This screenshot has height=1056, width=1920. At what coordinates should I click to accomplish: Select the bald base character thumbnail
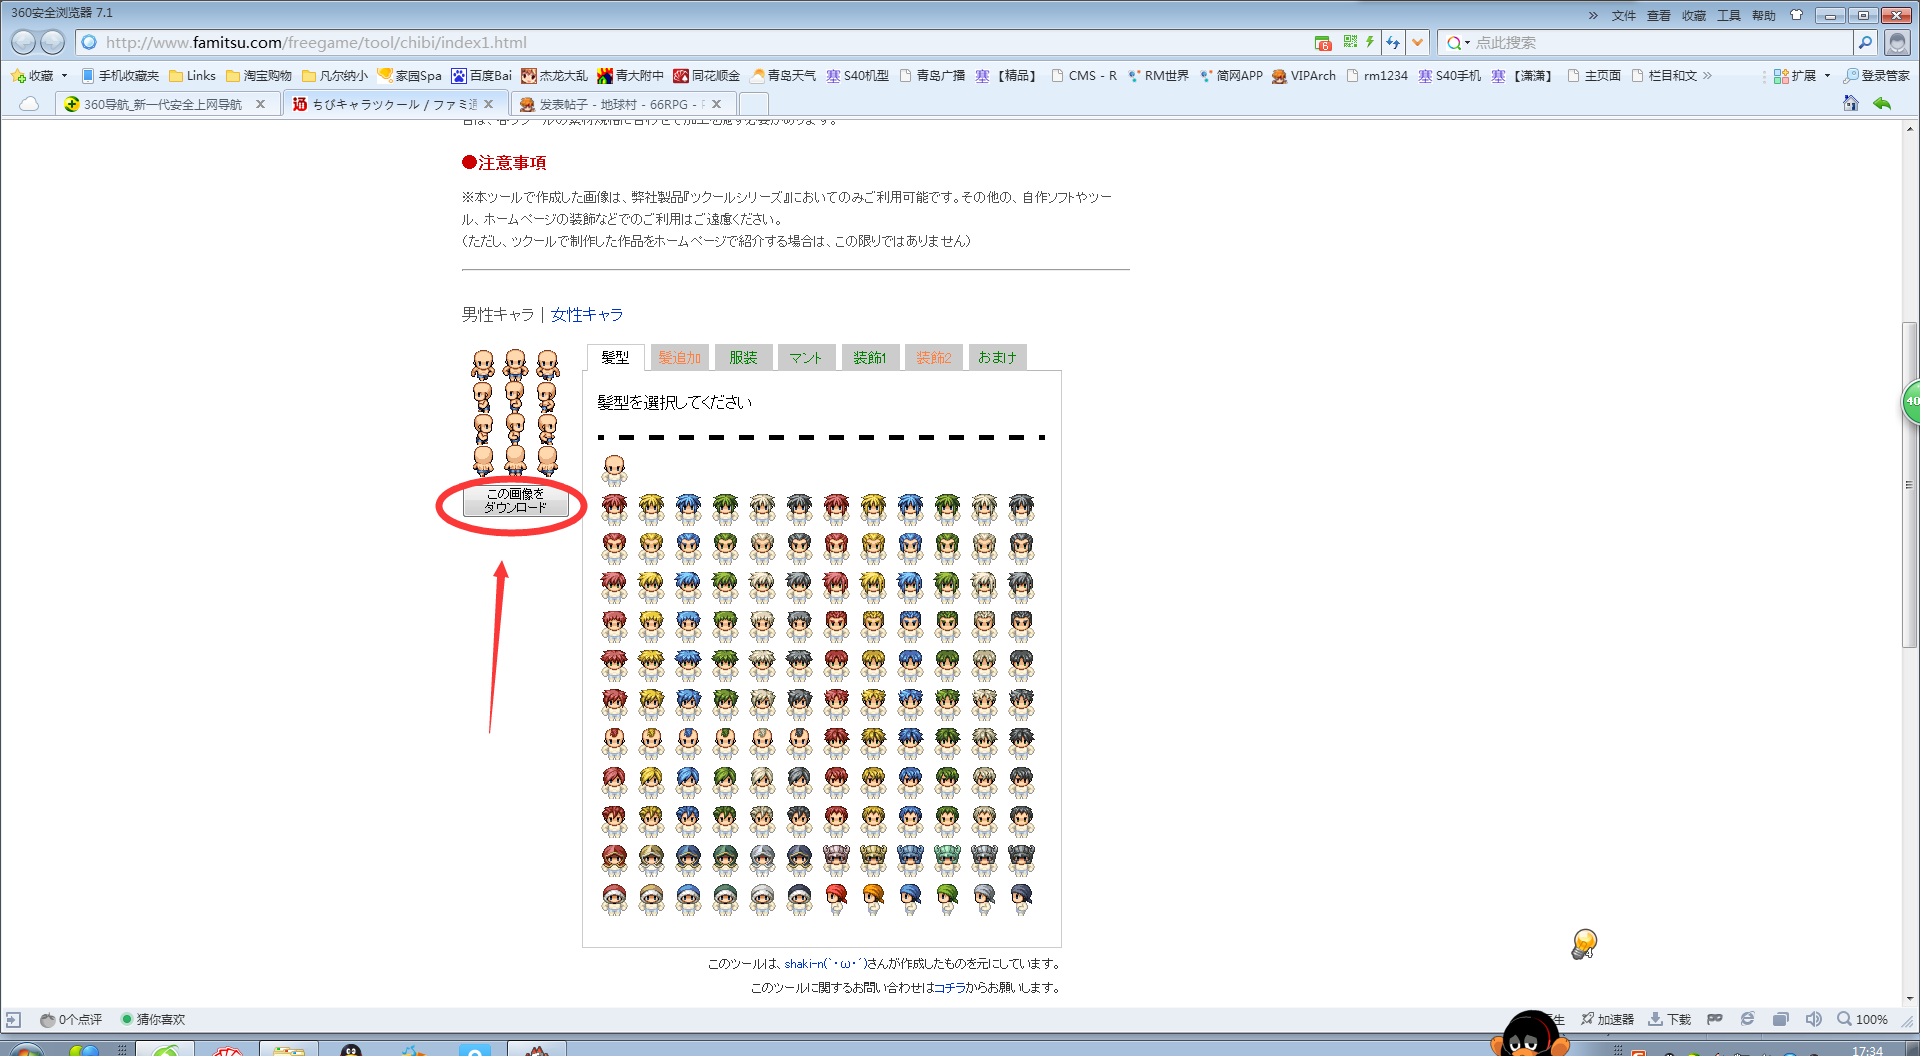[x=614, y=469]
